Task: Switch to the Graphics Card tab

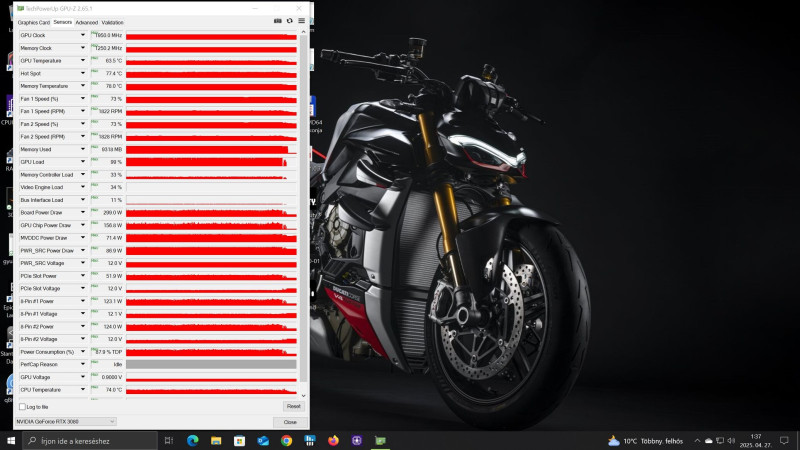Action: (34, 22)
